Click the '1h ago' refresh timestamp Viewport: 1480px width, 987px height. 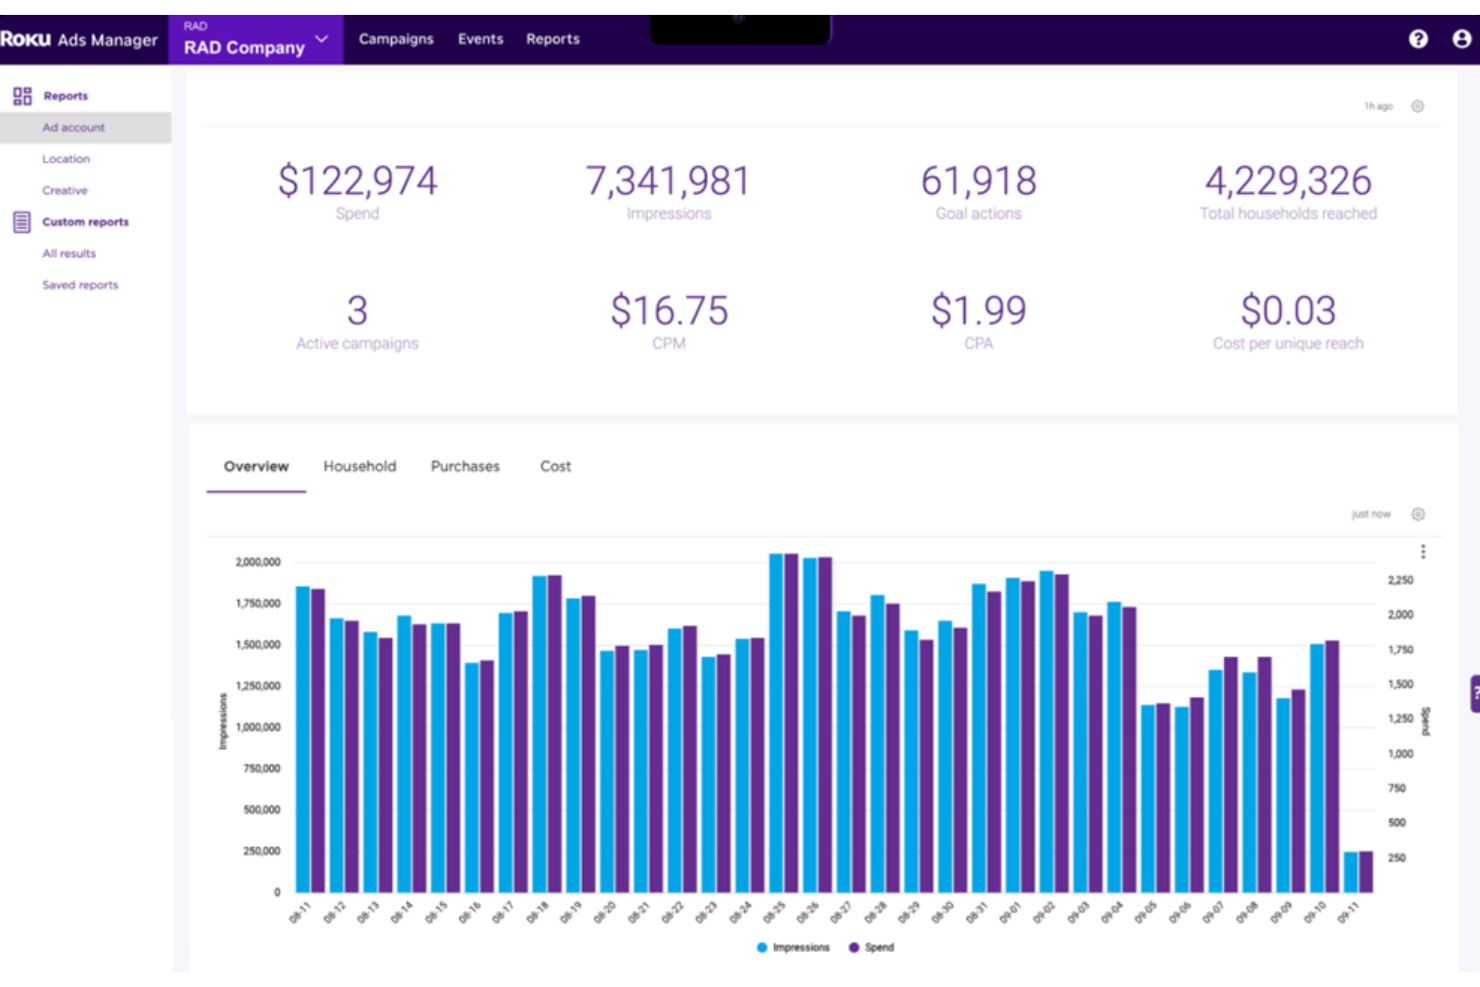(1378, 106)
